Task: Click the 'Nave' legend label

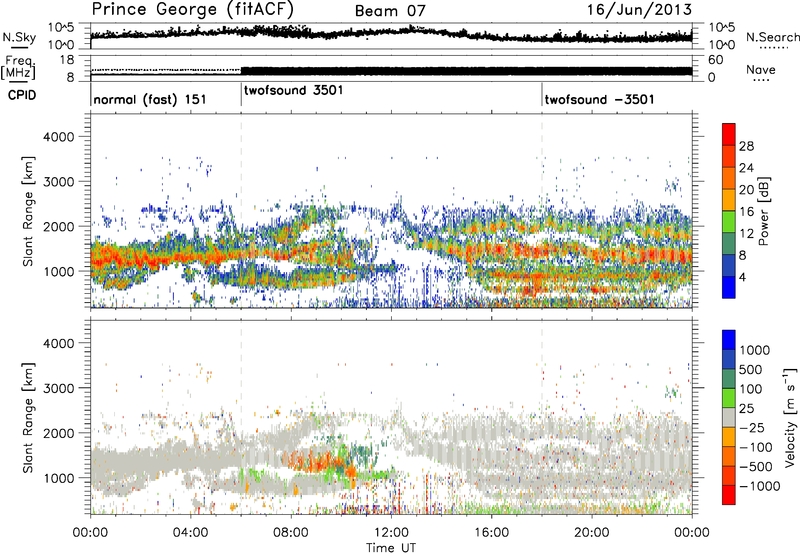Action: pyautogui.click(x=761, y=70)
